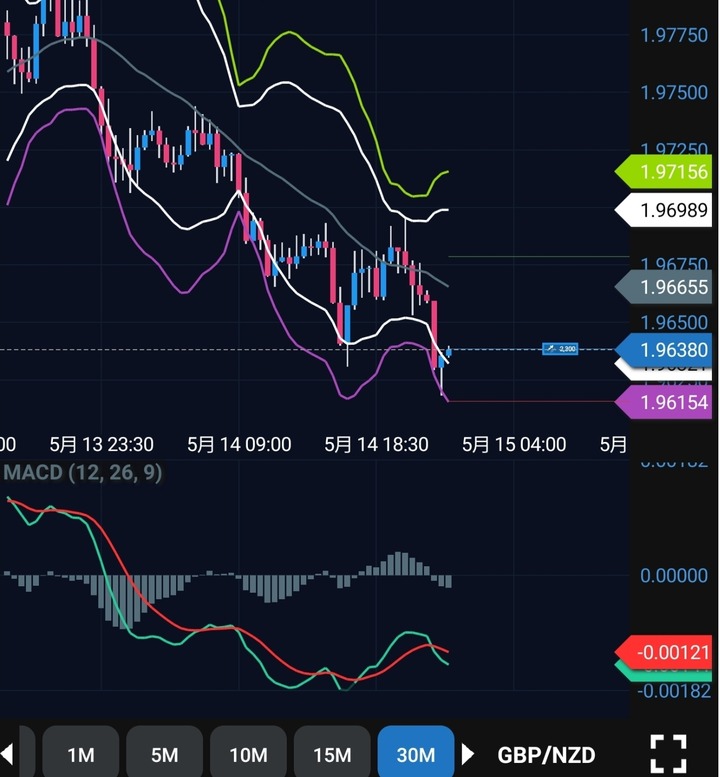
Task: Select the 15M timeframe
Action: 332,754
